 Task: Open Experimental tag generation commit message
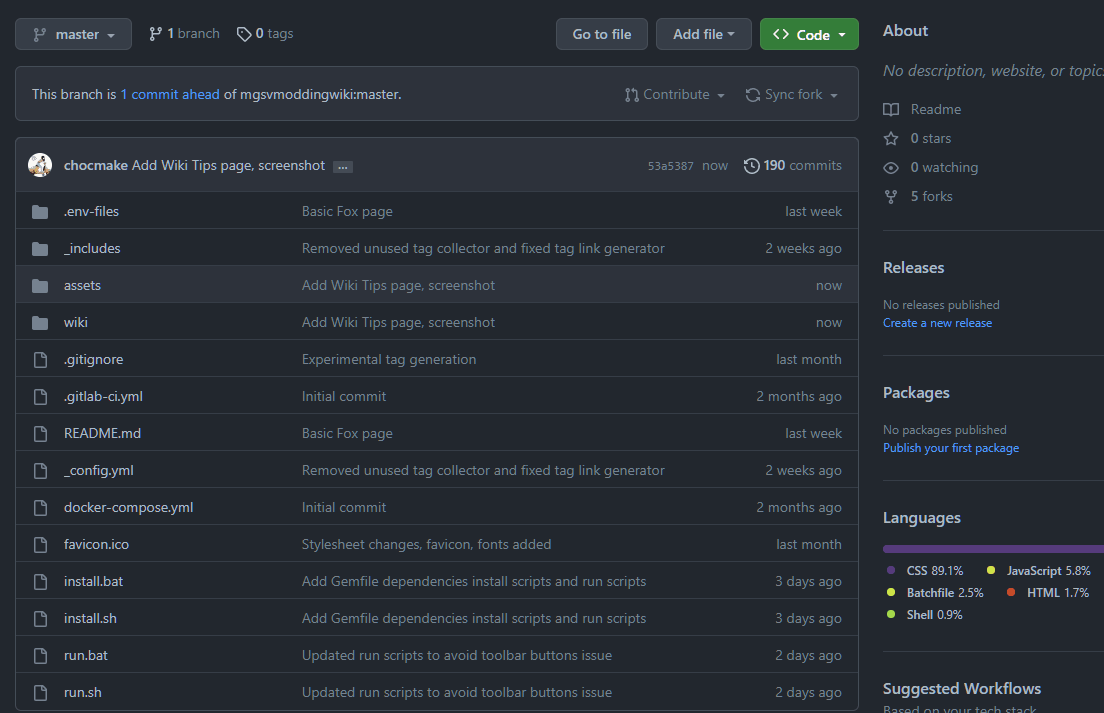pos(389,359)
